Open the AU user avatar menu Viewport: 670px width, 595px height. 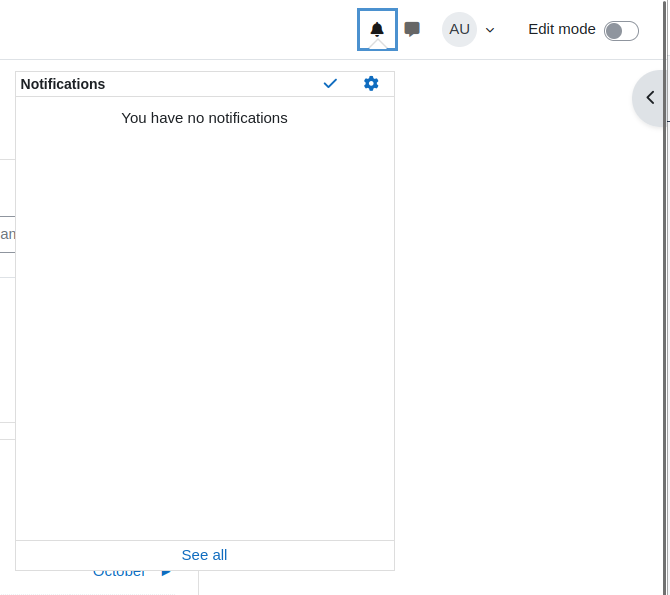click(459, 29)
